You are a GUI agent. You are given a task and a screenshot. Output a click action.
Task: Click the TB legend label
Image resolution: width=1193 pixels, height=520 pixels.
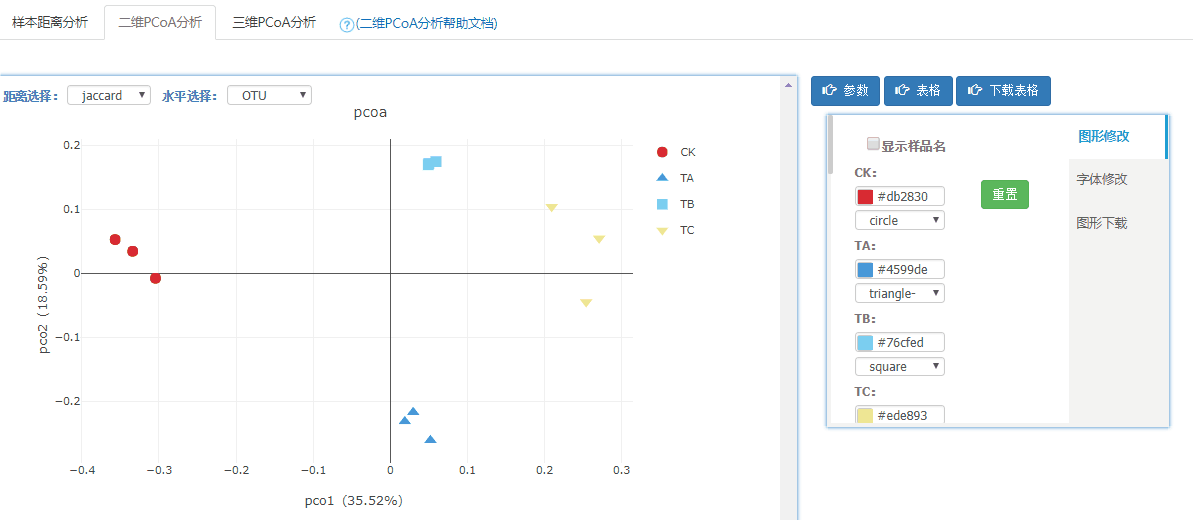pos(687,204)
